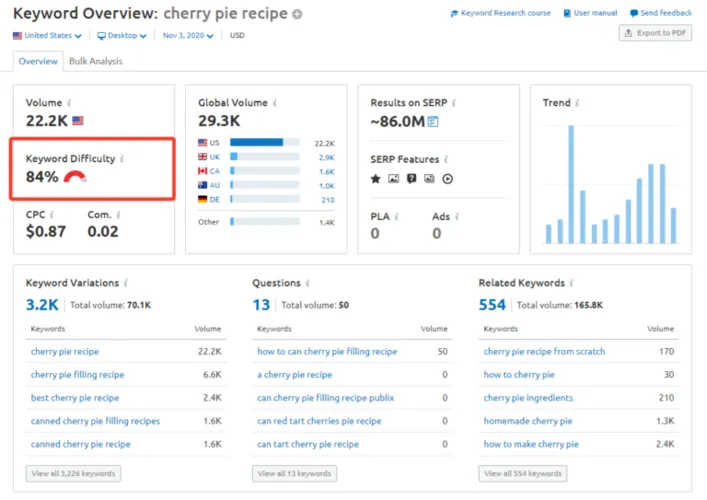Click the first image pack SERP feature icon
Image resolution: width=707 pixels, height=500 pixels.
[x=394, y=179]
